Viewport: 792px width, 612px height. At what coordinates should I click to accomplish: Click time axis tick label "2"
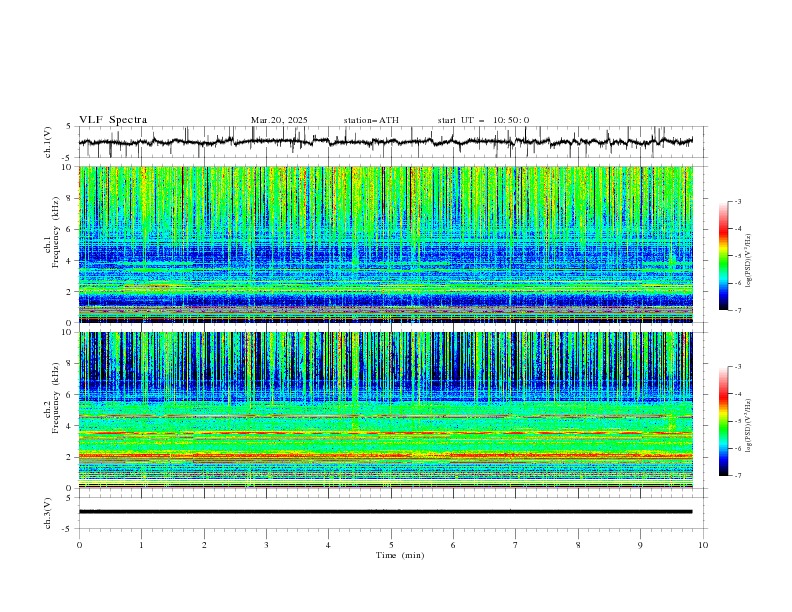(204, 545)
